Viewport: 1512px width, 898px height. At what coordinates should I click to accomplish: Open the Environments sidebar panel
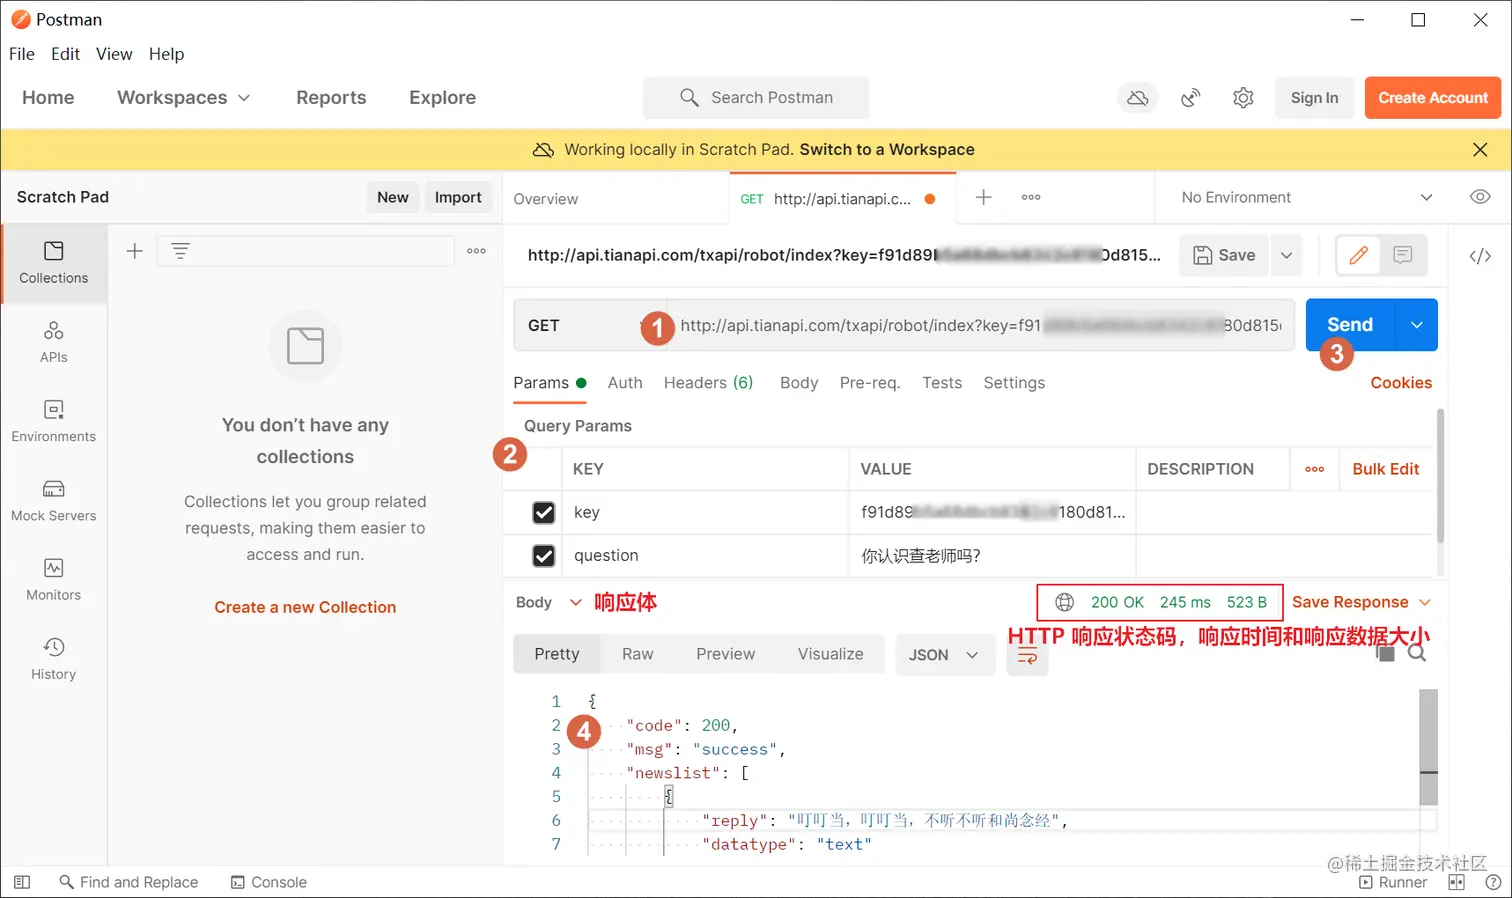(54, 421)
